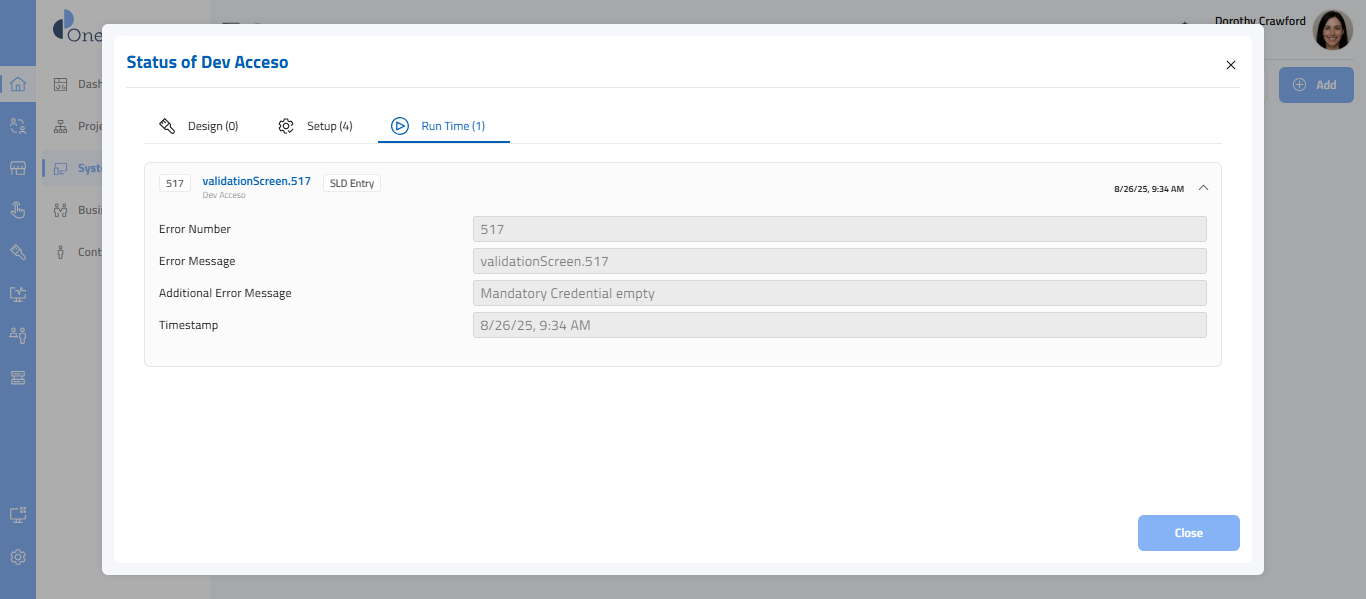Switch to the Design (0) tab

212,126
